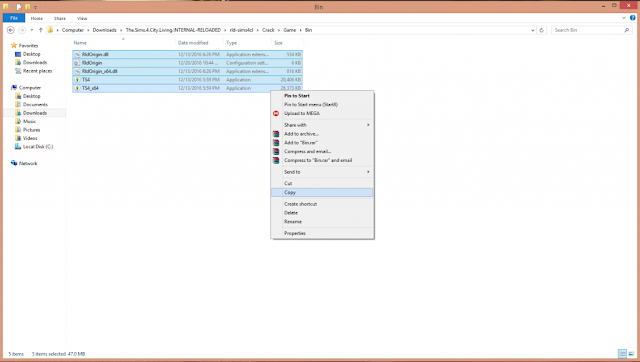
Task: Click the Forward navigation arrow
Action: coord(22,30)
